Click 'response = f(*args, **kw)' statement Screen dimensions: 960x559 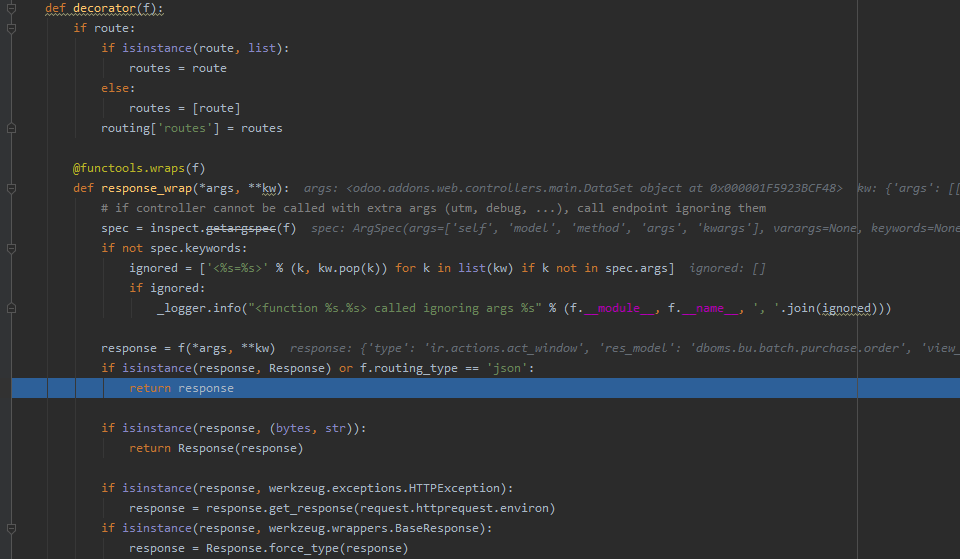[x=188, y=348]
